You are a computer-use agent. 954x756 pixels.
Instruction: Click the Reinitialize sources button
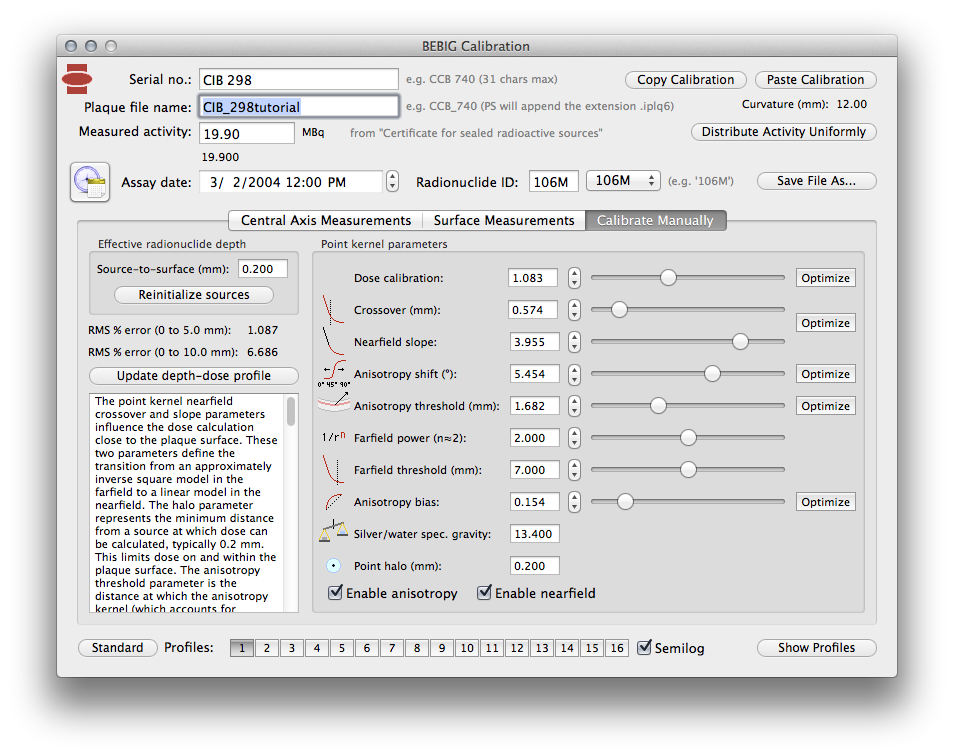(x=193, y=295)
